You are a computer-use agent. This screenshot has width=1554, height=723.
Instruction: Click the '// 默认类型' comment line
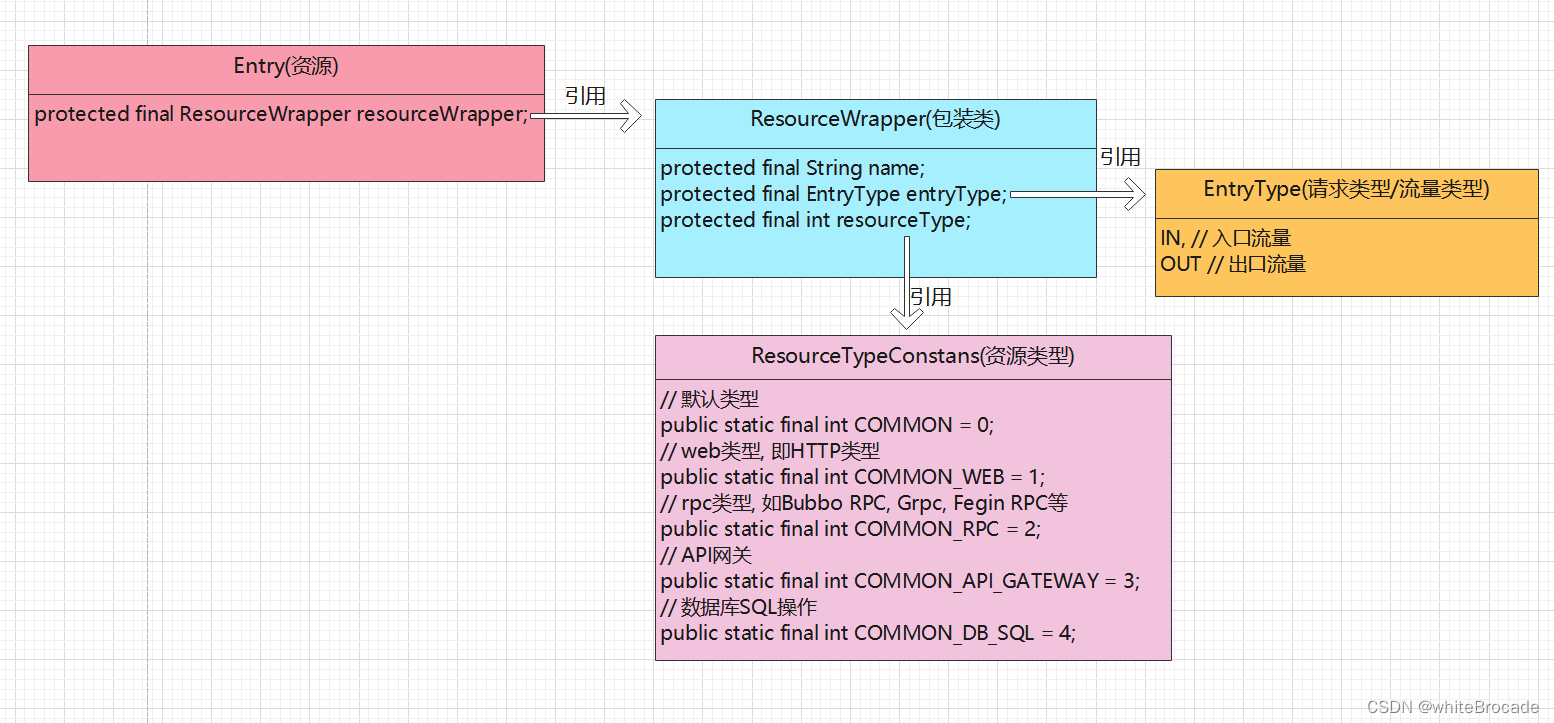coord(710,399)
